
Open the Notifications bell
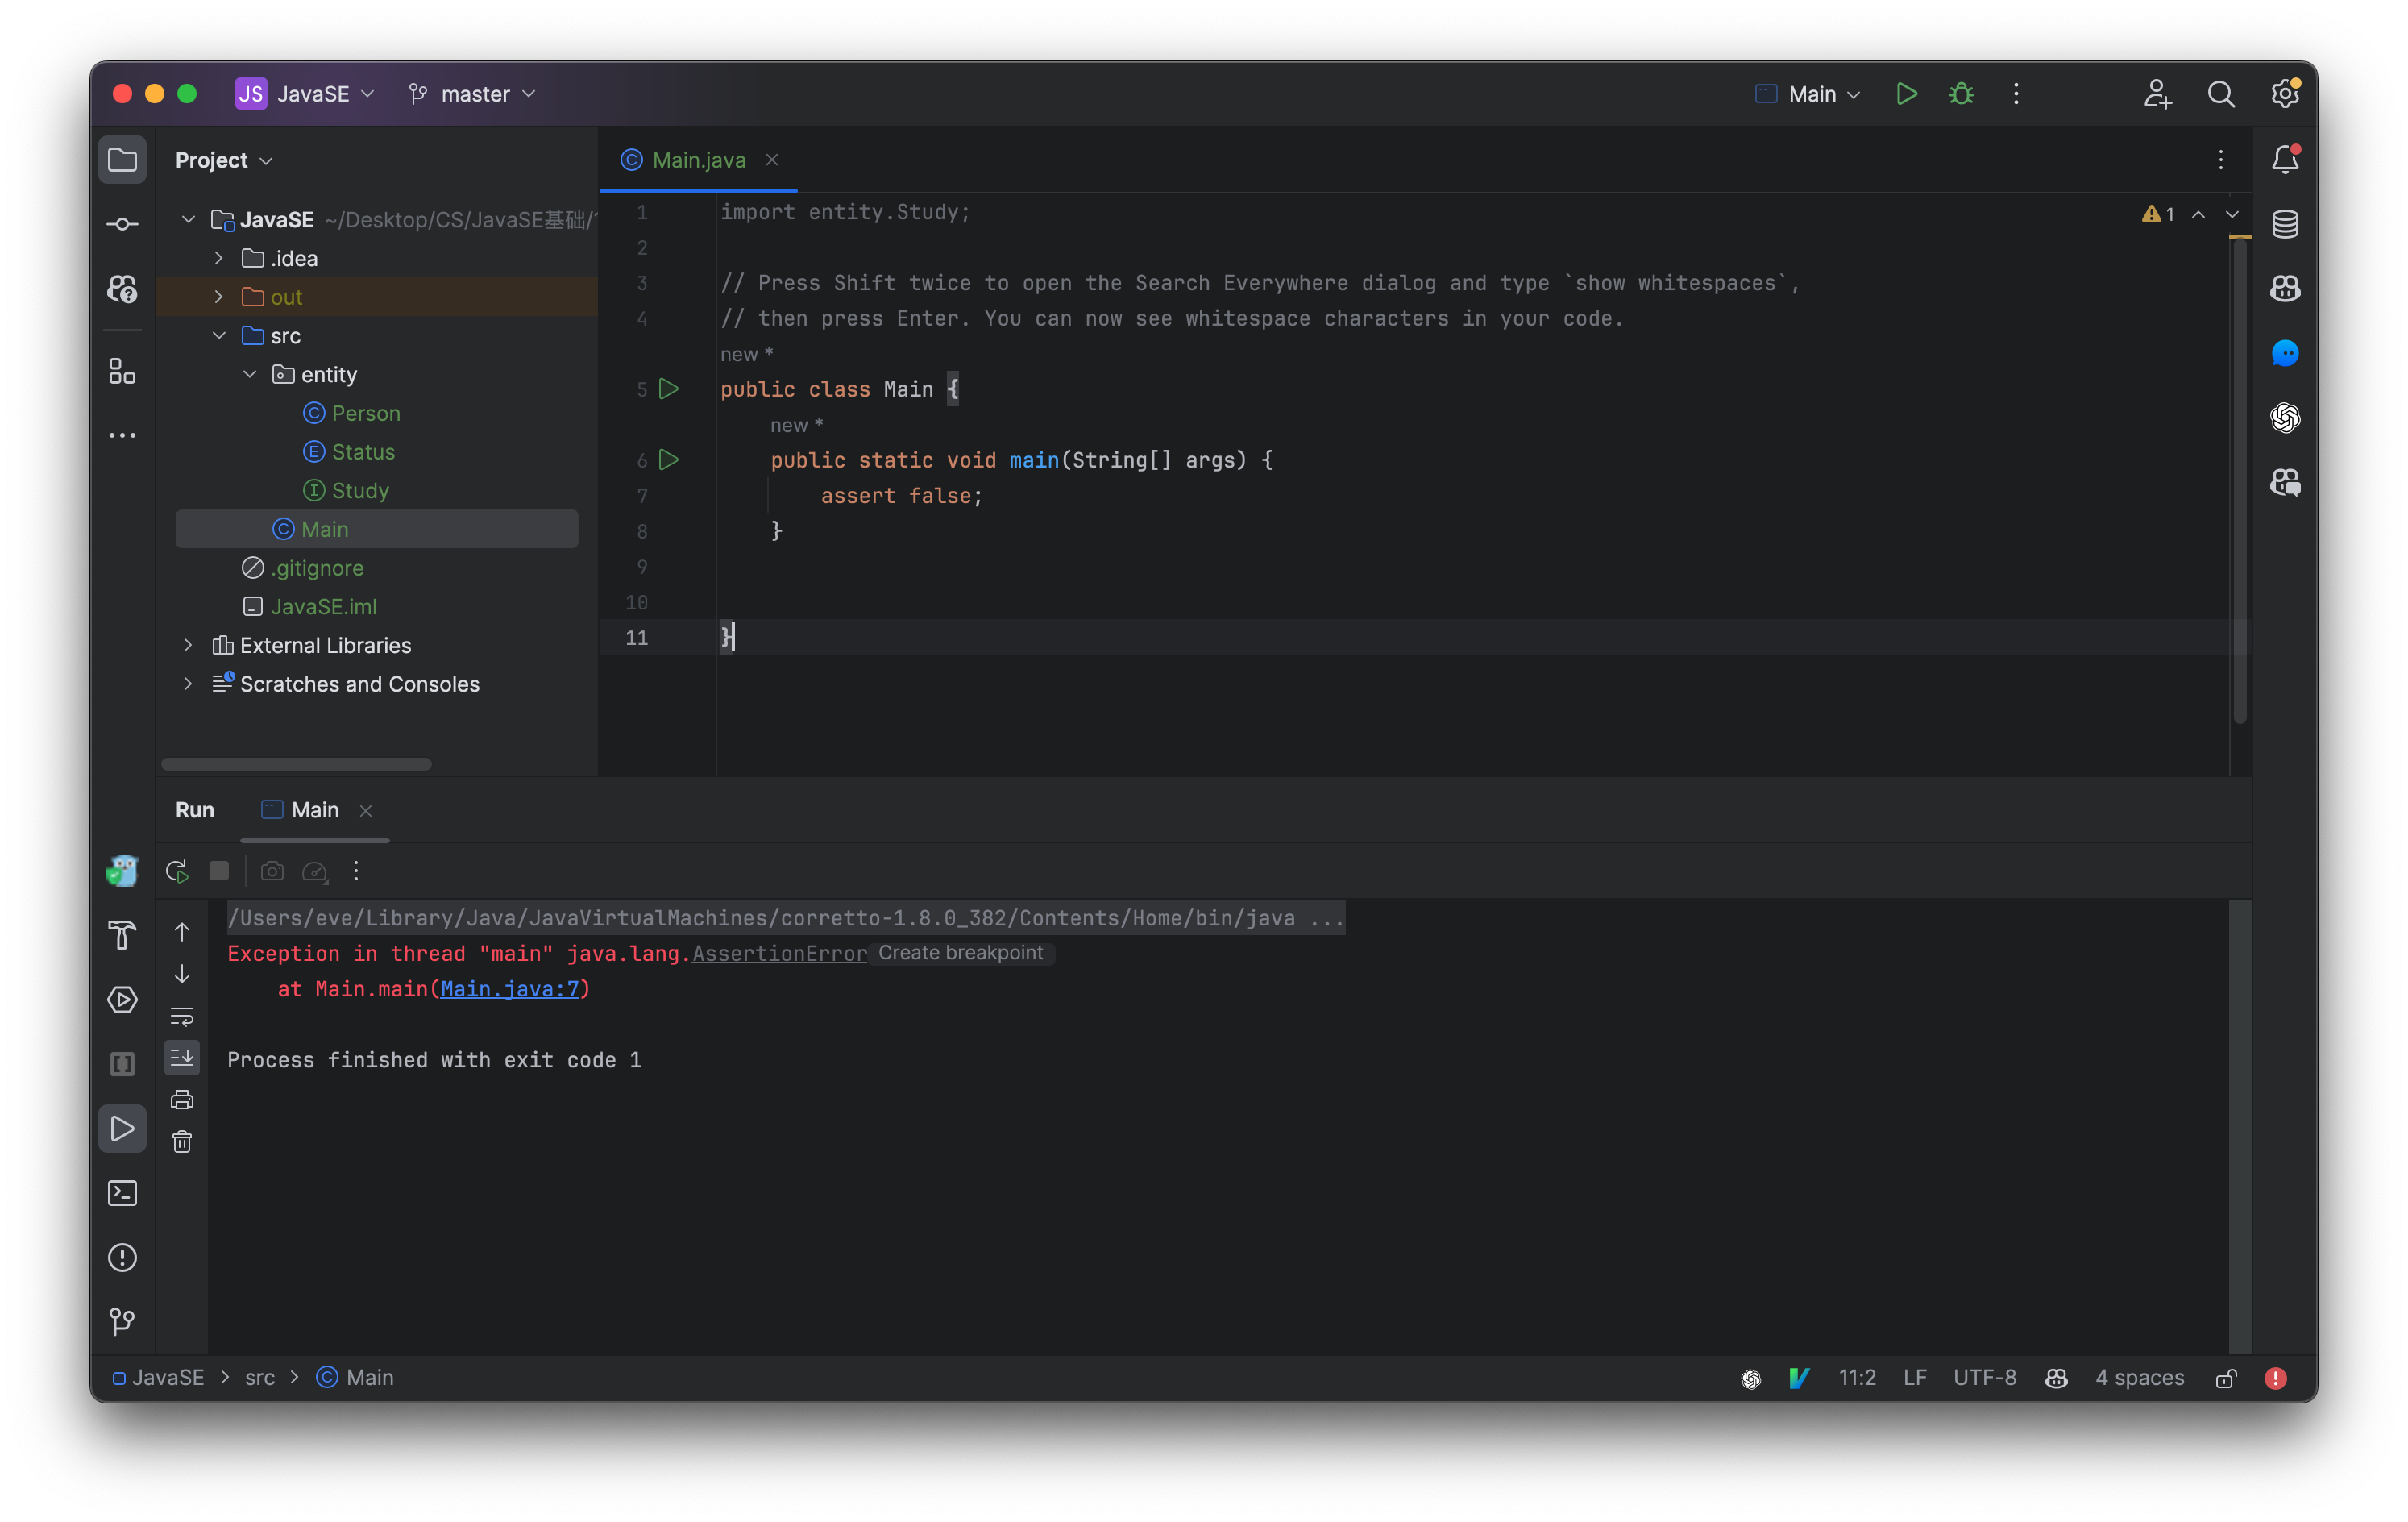[x=2285, y=158]
